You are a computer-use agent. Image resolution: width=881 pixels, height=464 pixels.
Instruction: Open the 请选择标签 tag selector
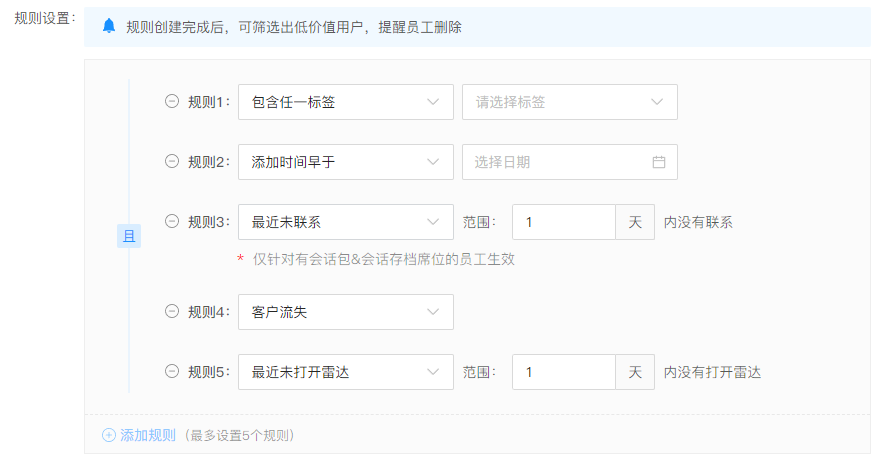click(569, 102)
